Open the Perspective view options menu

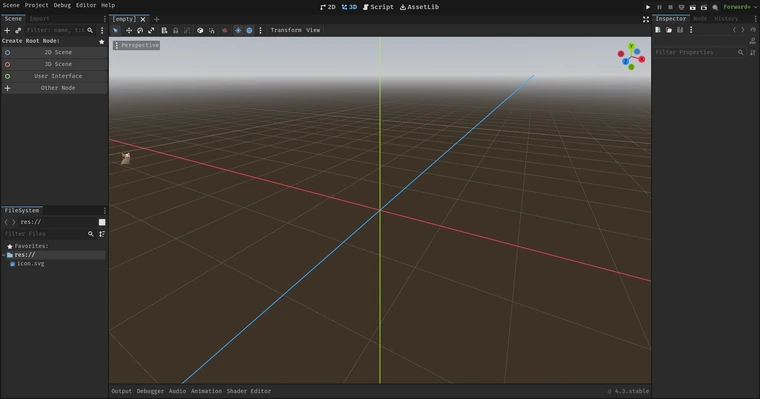coord(137,45)
